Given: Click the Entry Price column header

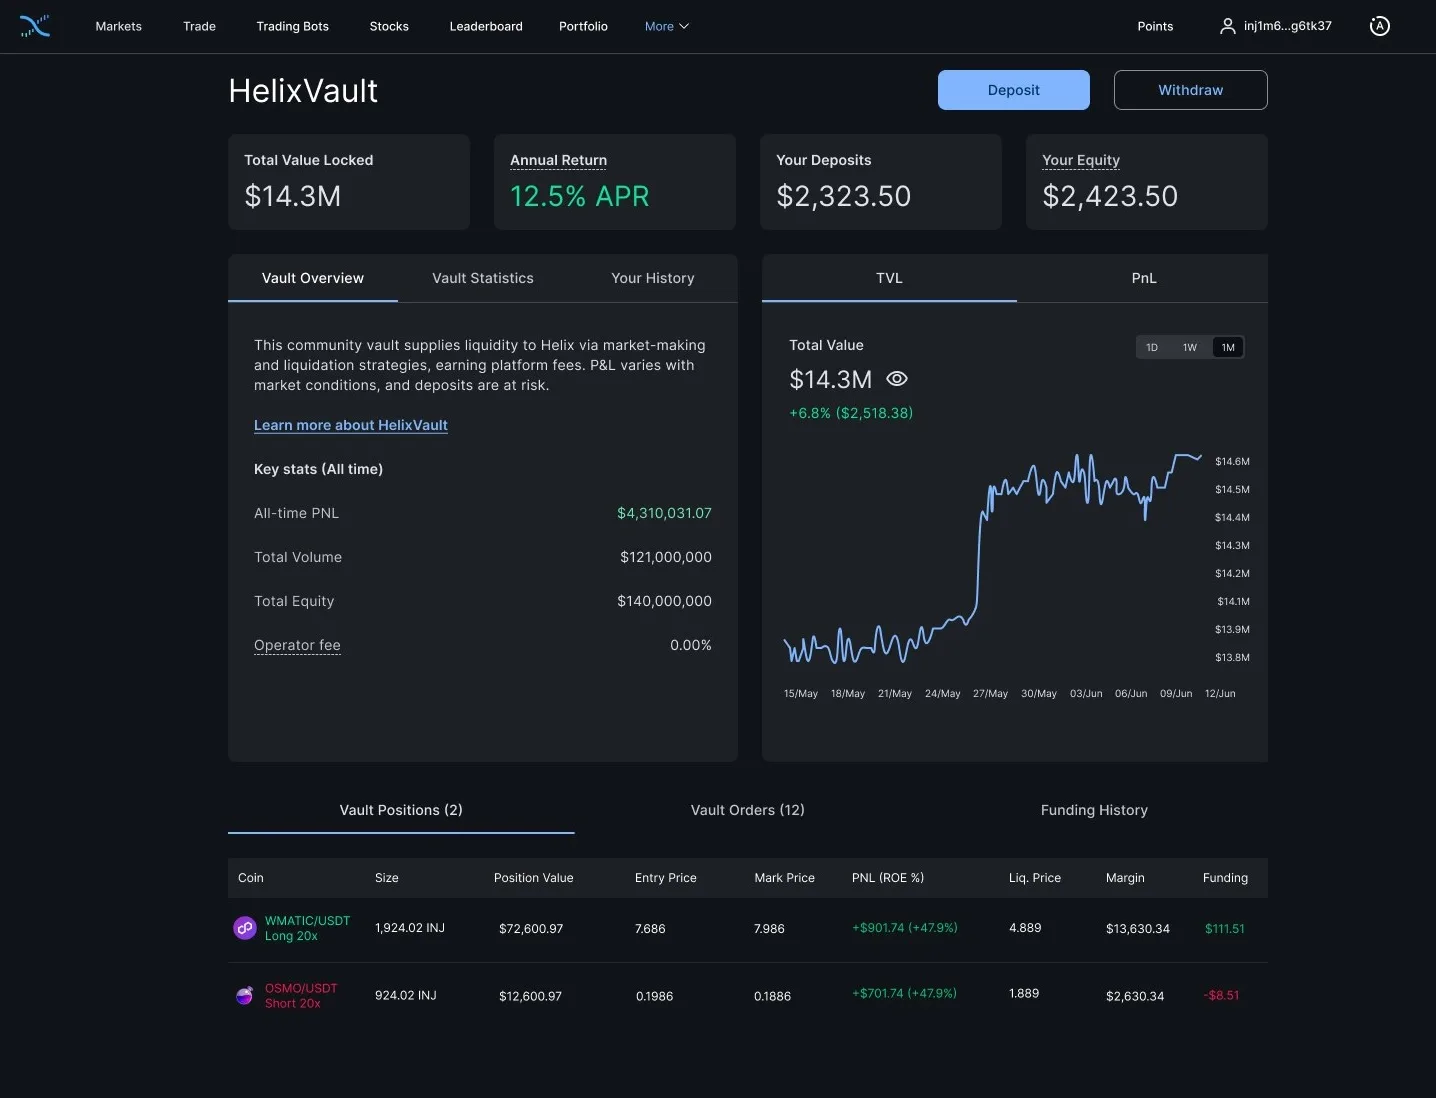Looking at the screenshot, I should pos(666,878).
